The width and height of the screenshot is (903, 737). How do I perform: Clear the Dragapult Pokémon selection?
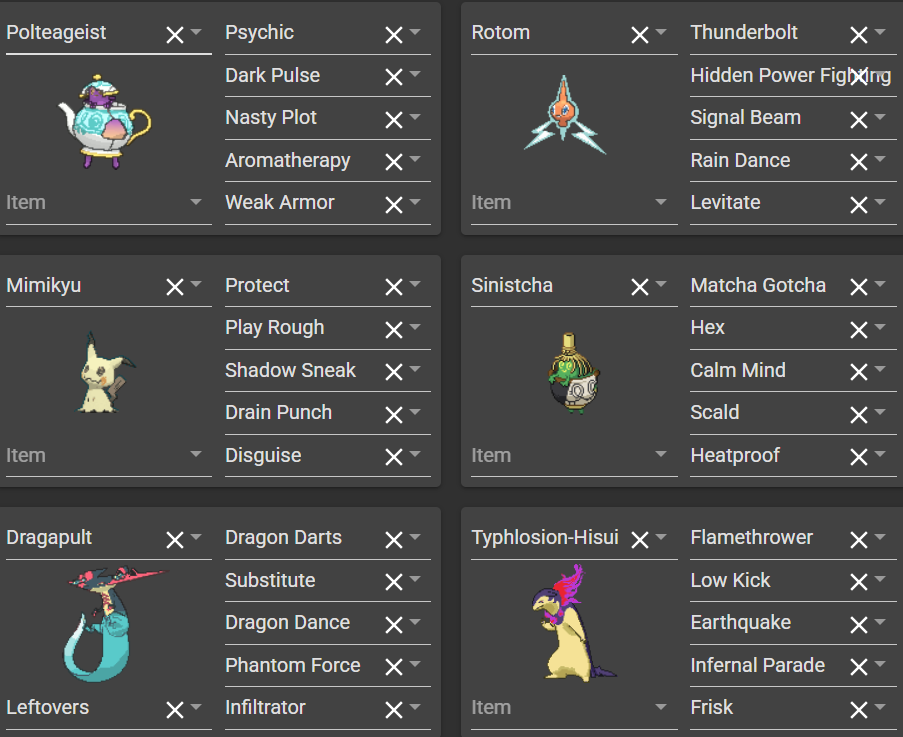click(x=175, y=540)
